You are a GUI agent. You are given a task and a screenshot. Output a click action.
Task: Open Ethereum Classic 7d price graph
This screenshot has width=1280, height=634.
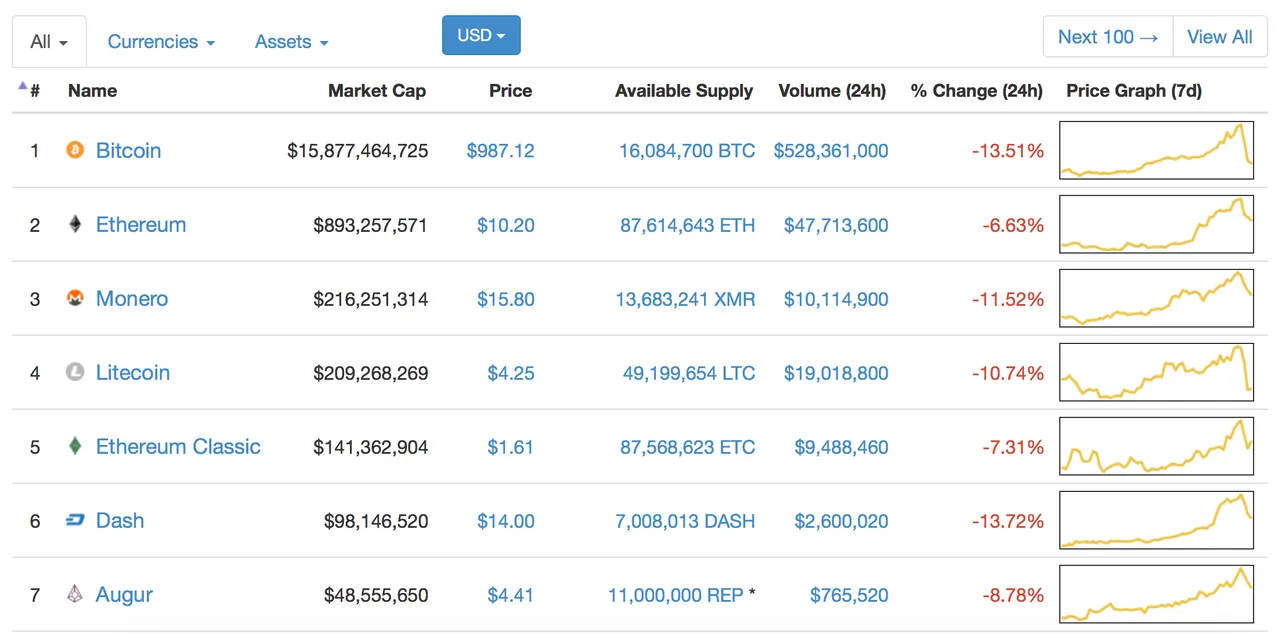pos(1156,446)
